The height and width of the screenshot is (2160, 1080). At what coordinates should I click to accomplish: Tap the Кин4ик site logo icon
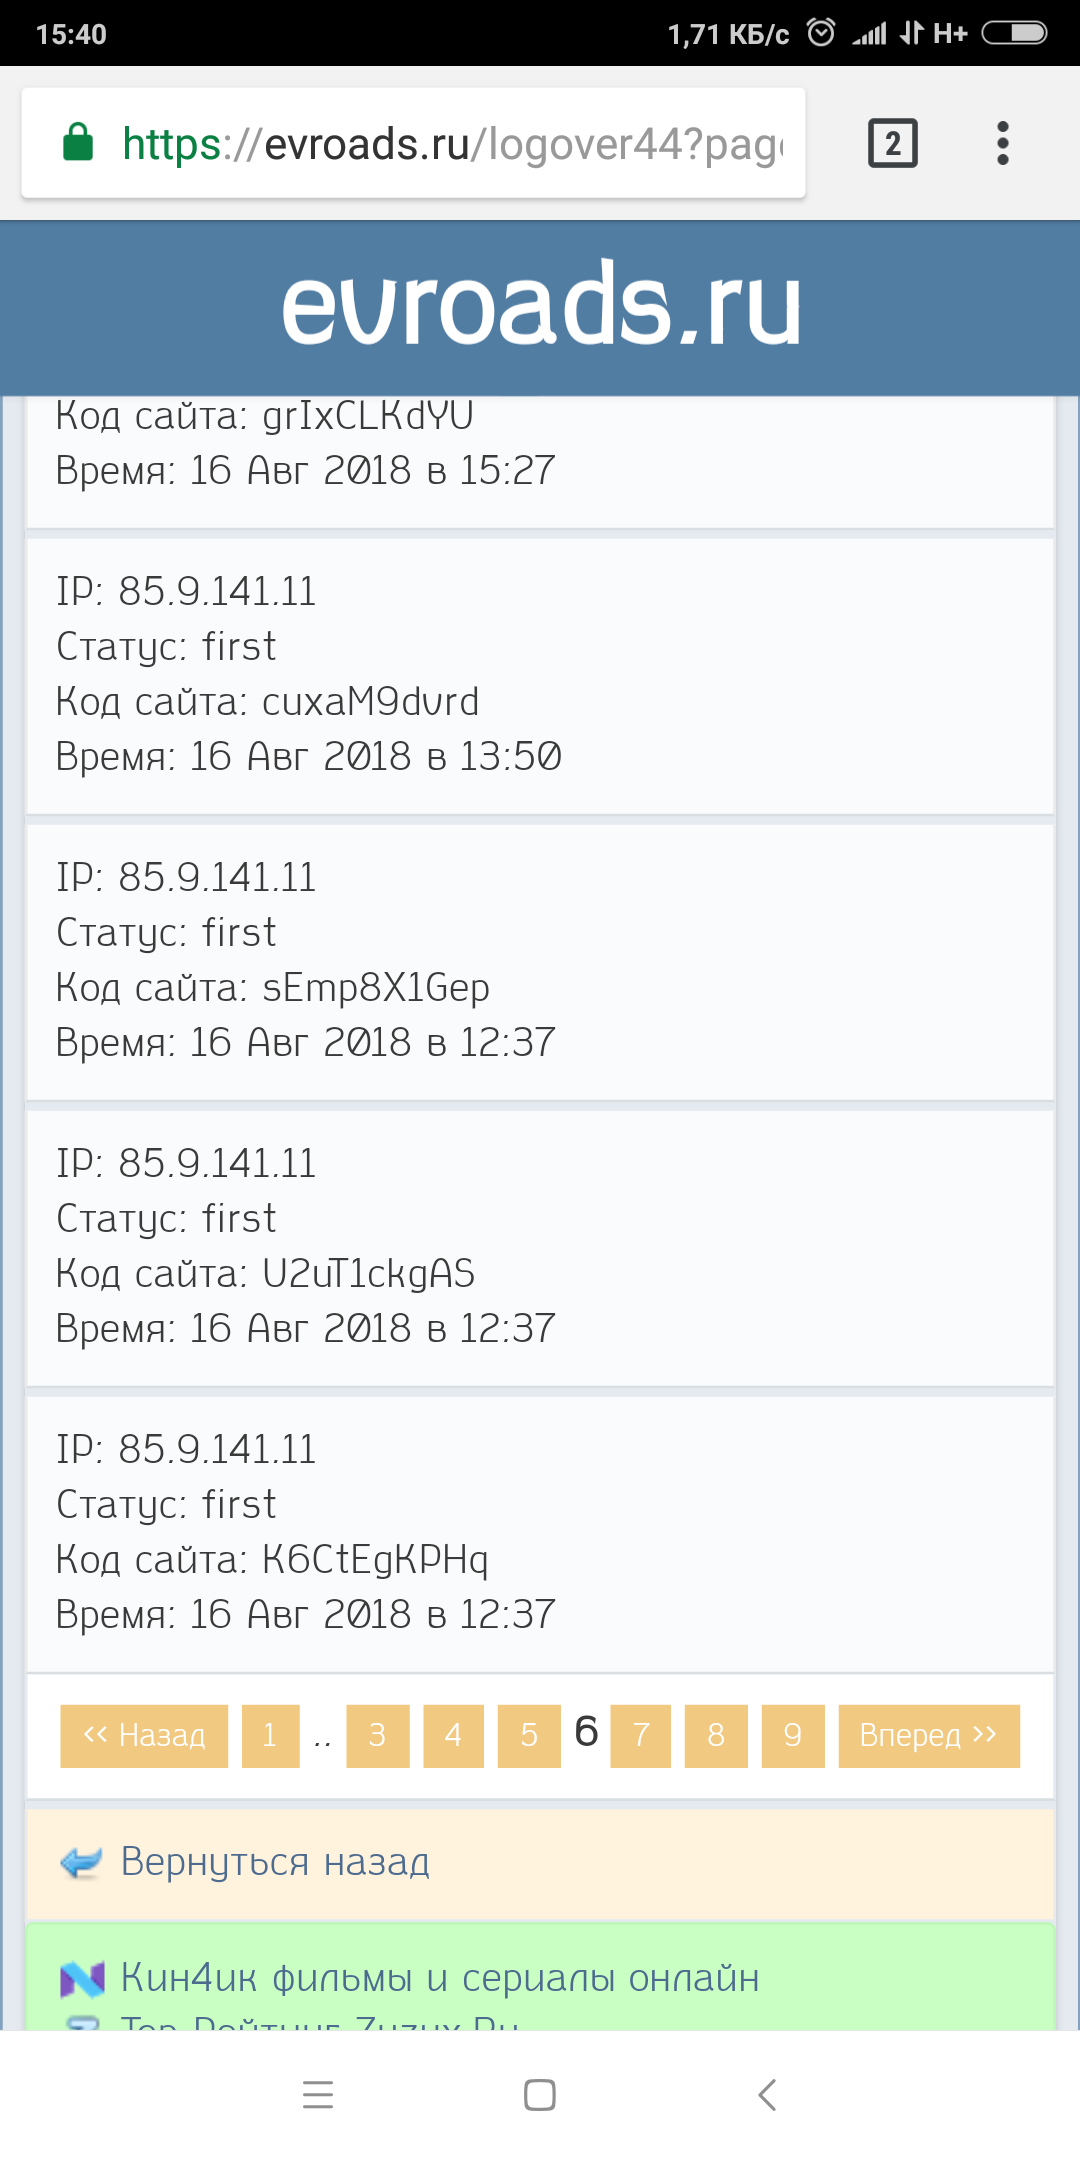coord(82,1979)
